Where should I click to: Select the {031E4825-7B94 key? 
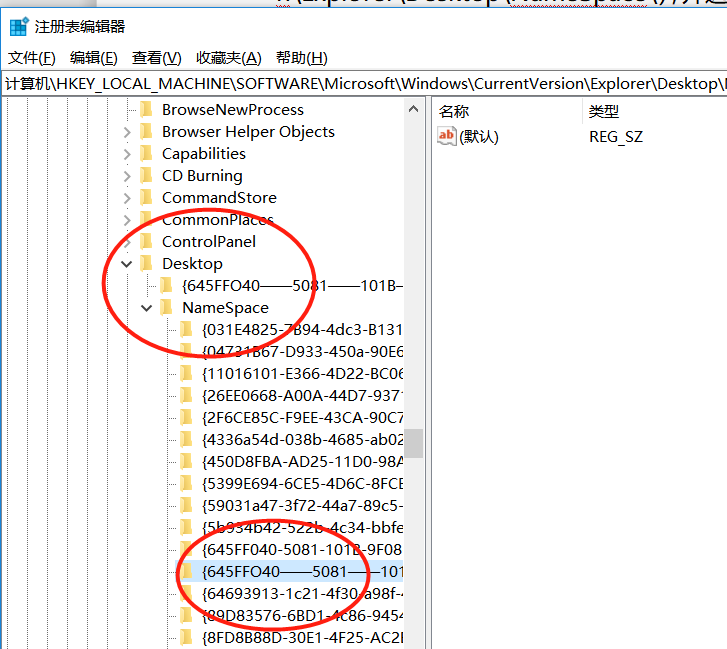pyautogui.click(x=302, y=330)
